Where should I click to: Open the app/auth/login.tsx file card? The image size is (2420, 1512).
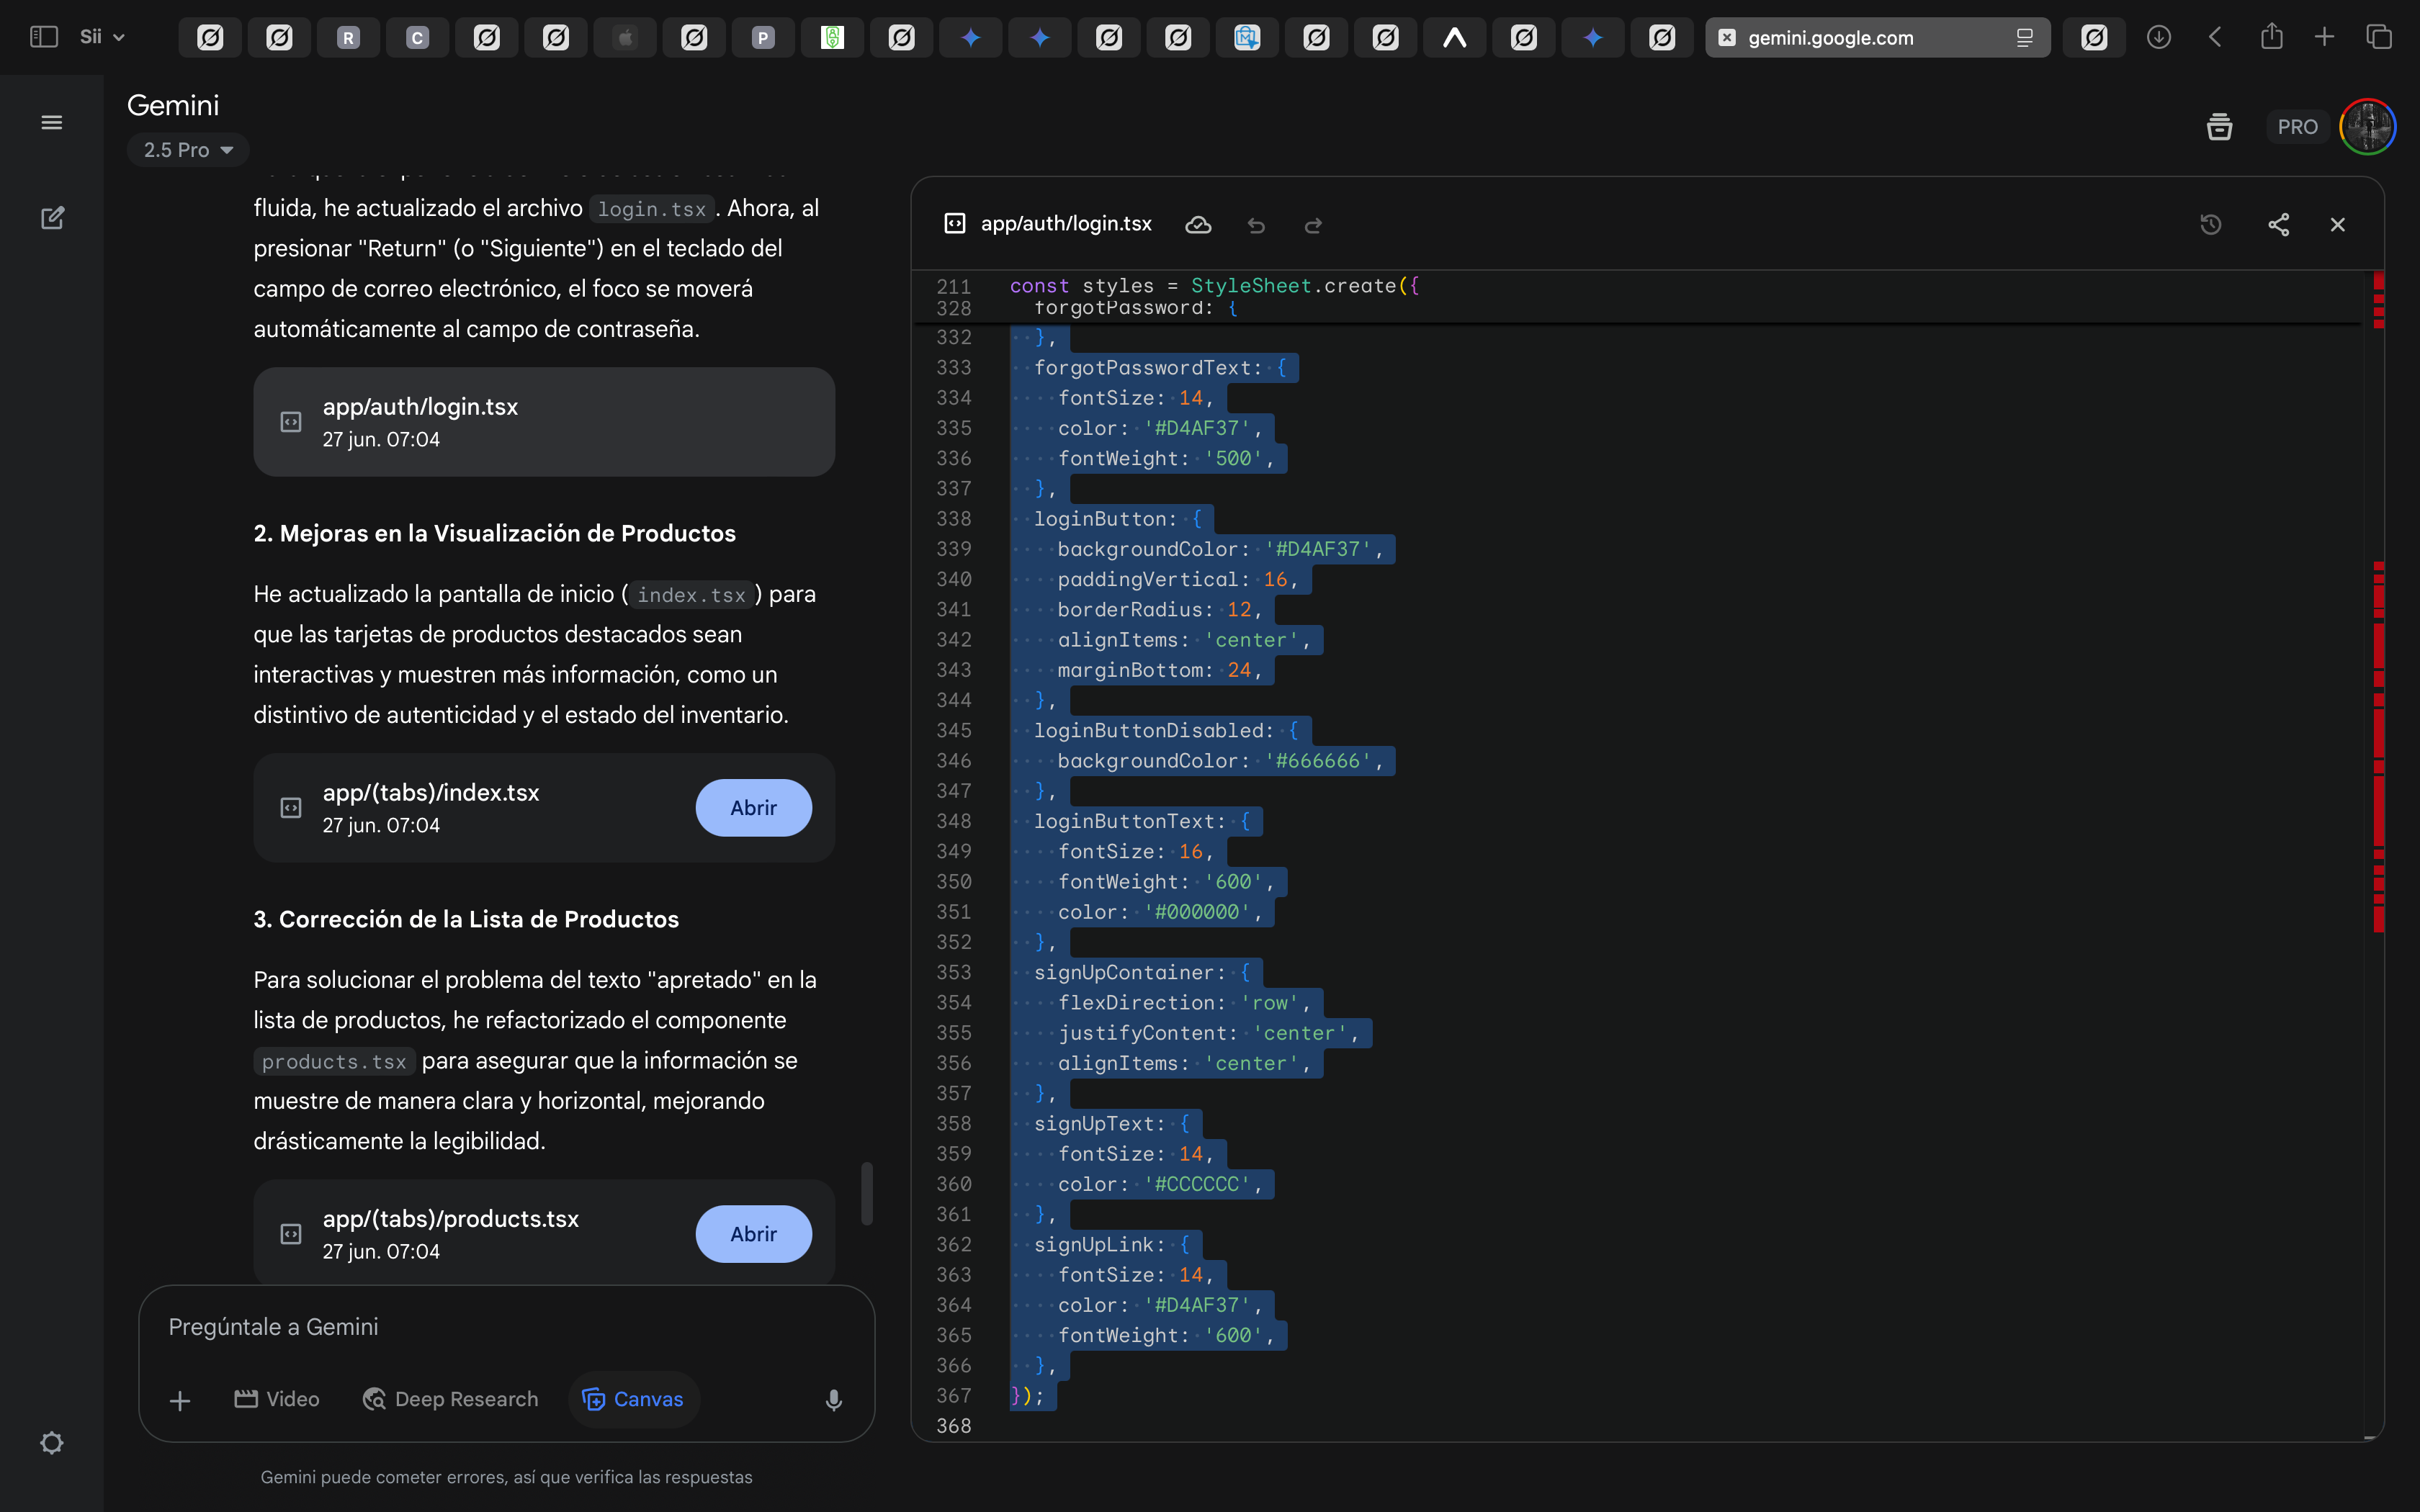click(543, 422)
